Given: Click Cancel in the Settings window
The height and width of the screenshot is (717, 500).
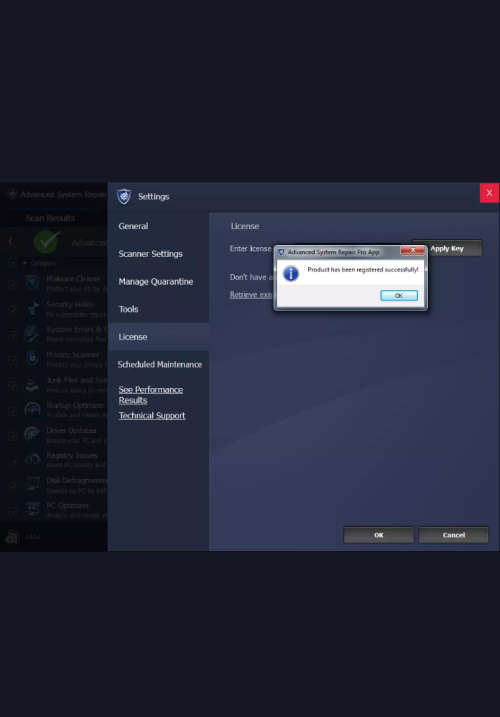Looking at the screenshot, I should [453, 535].
